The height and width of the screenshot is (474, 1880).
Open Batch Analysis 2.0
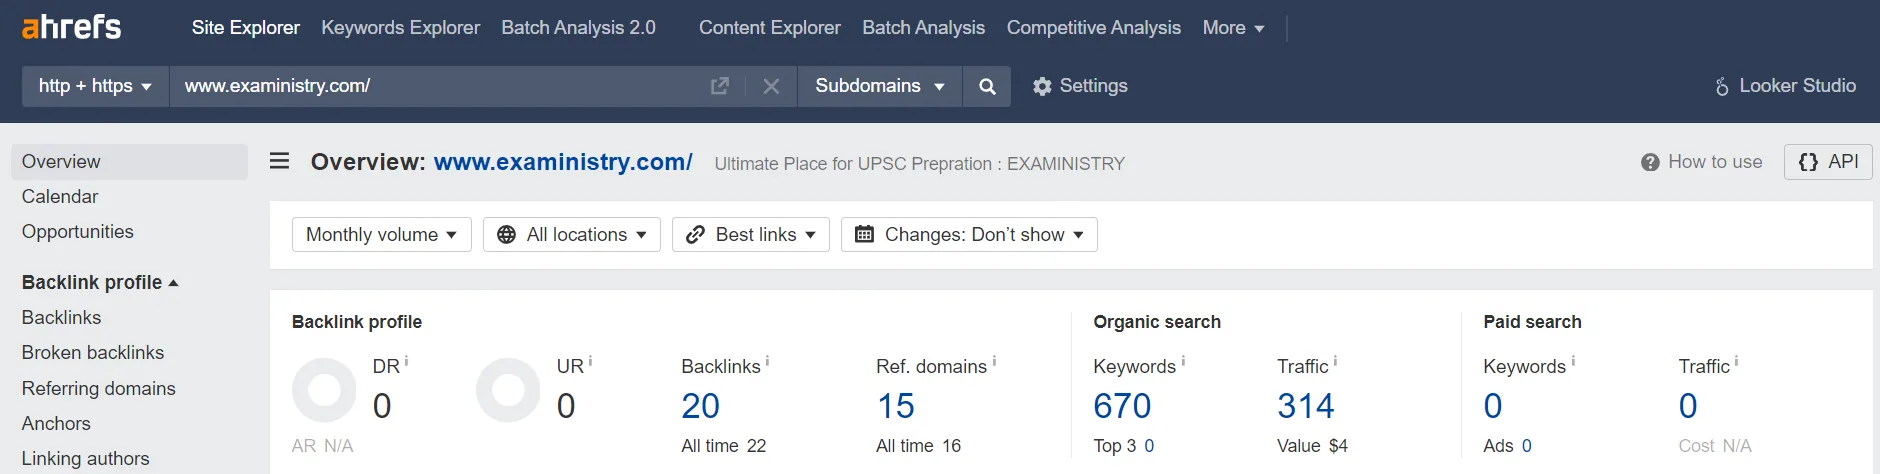pos(578,28)
